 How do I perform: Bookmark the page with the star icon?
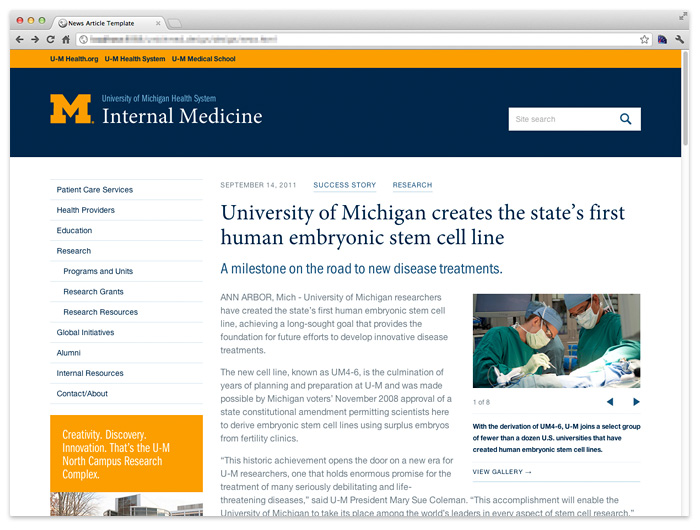click(644, 40)
